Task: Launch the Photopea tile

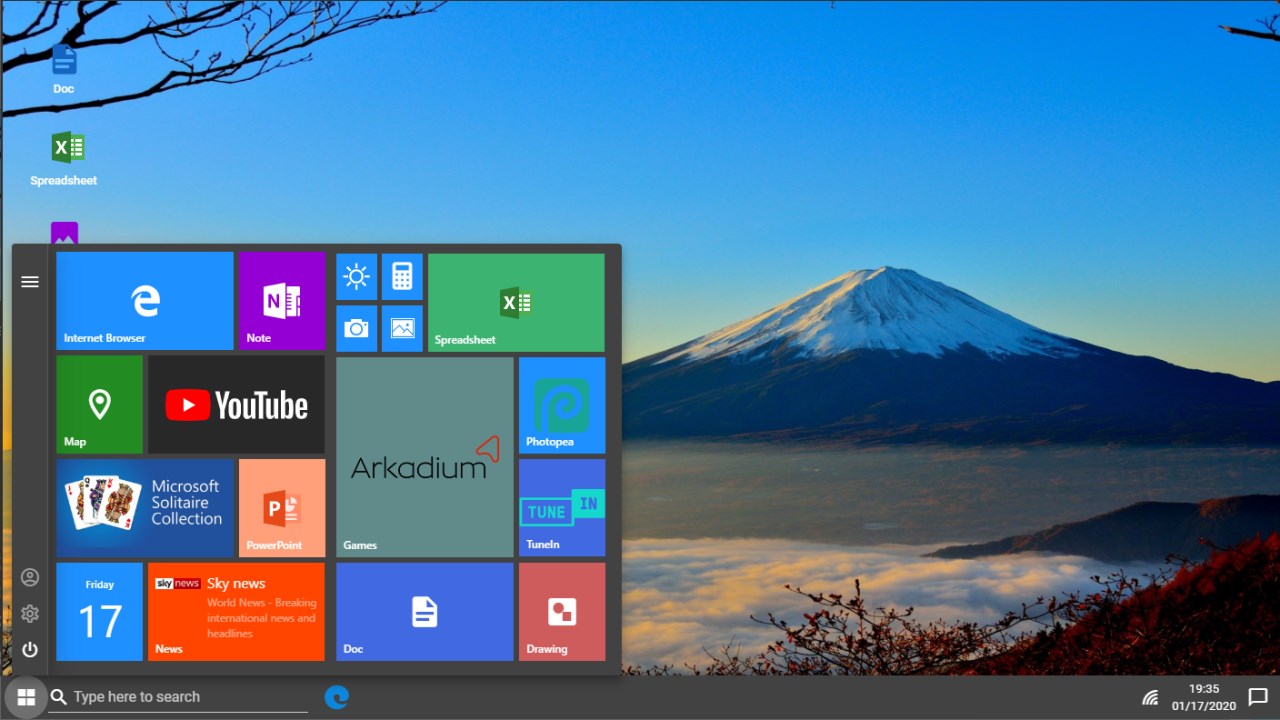Action: pos(562,405)
